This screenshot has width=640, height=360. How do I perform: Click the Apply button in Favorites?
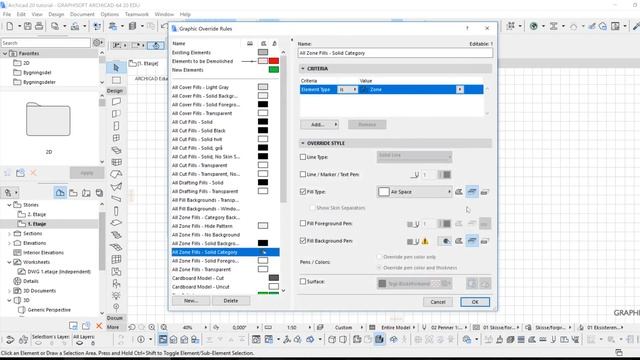87,173
